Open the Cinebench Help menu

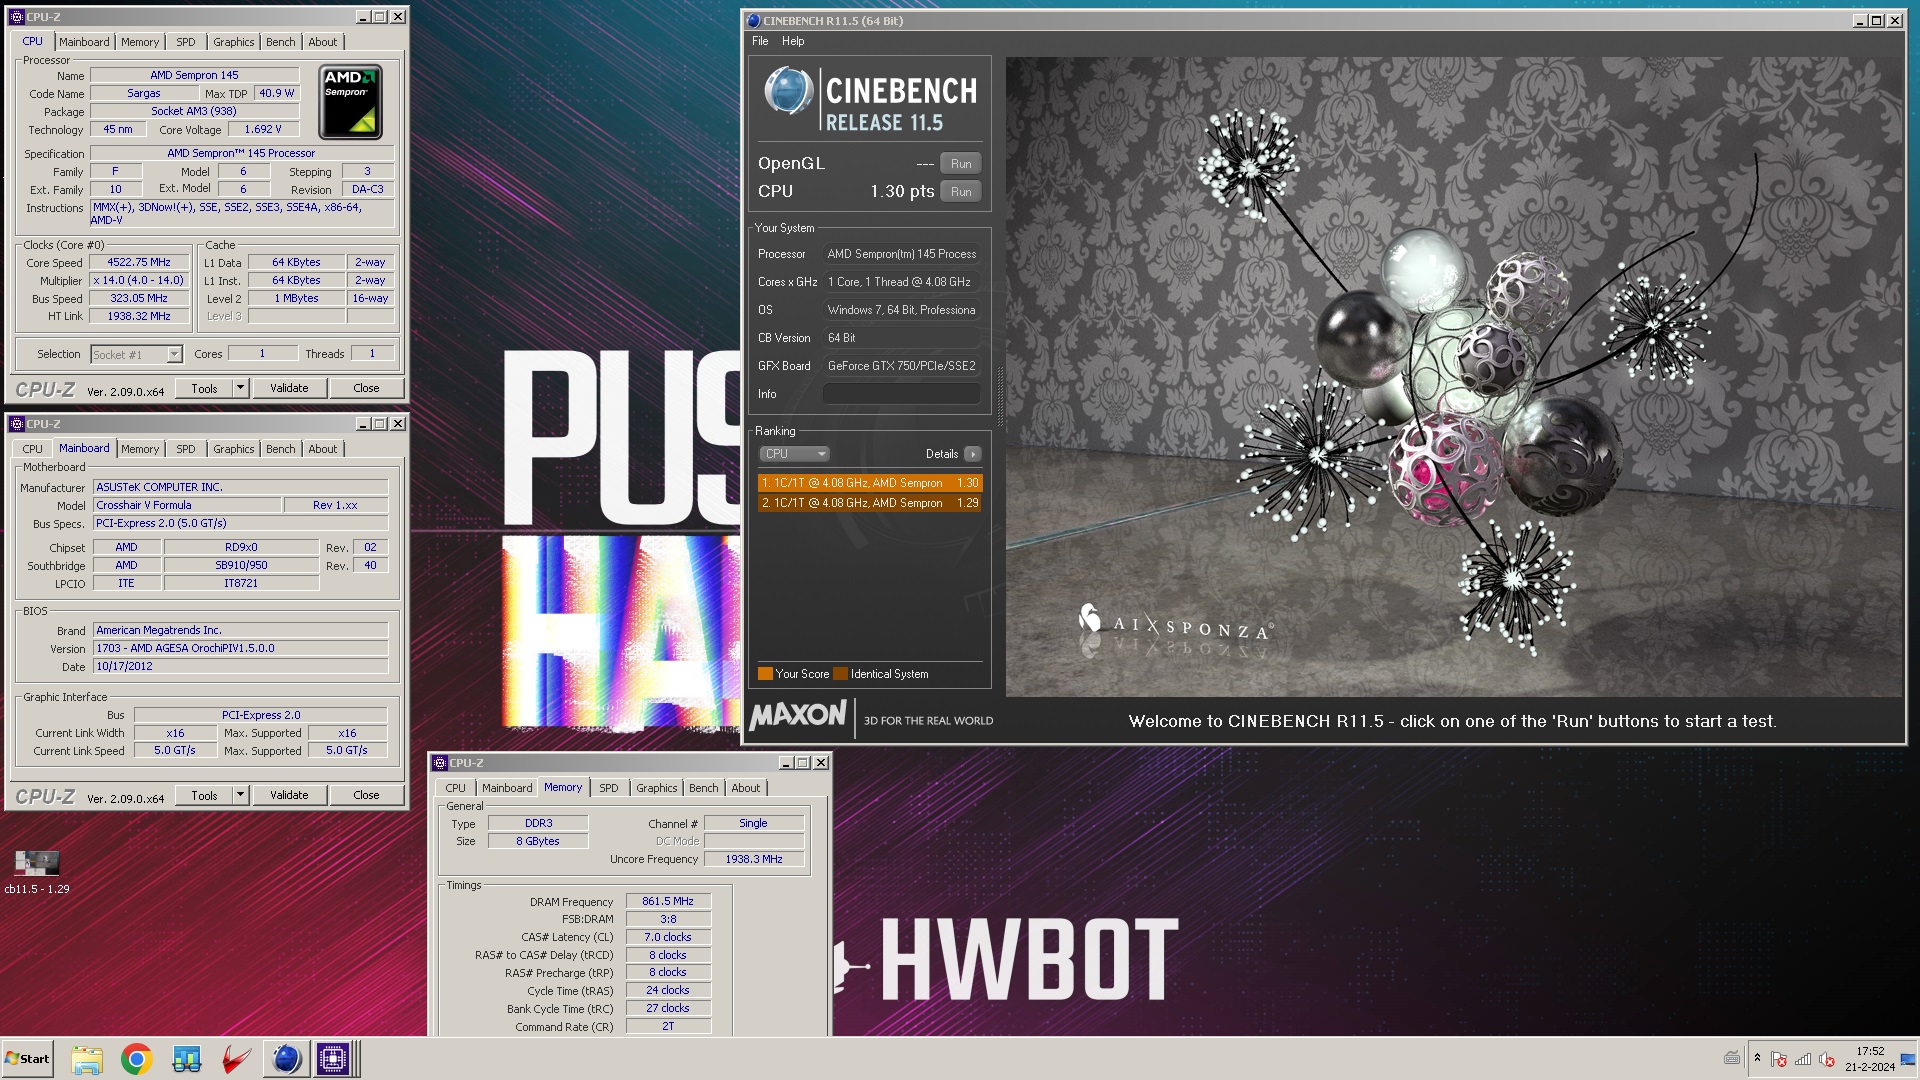pos(793,41)
